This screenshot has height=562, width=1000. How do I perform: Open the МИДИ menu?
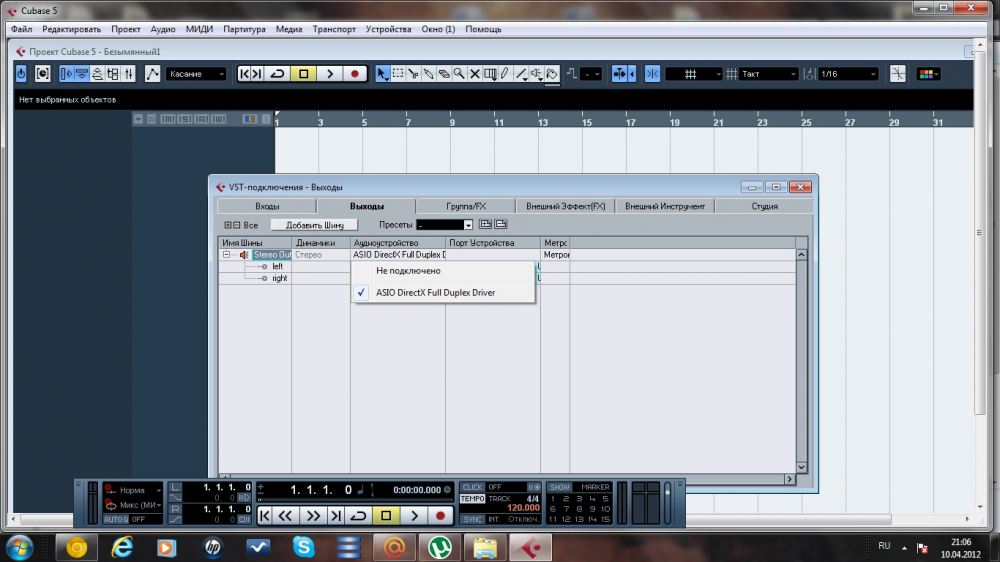click(x=199, y=29)
